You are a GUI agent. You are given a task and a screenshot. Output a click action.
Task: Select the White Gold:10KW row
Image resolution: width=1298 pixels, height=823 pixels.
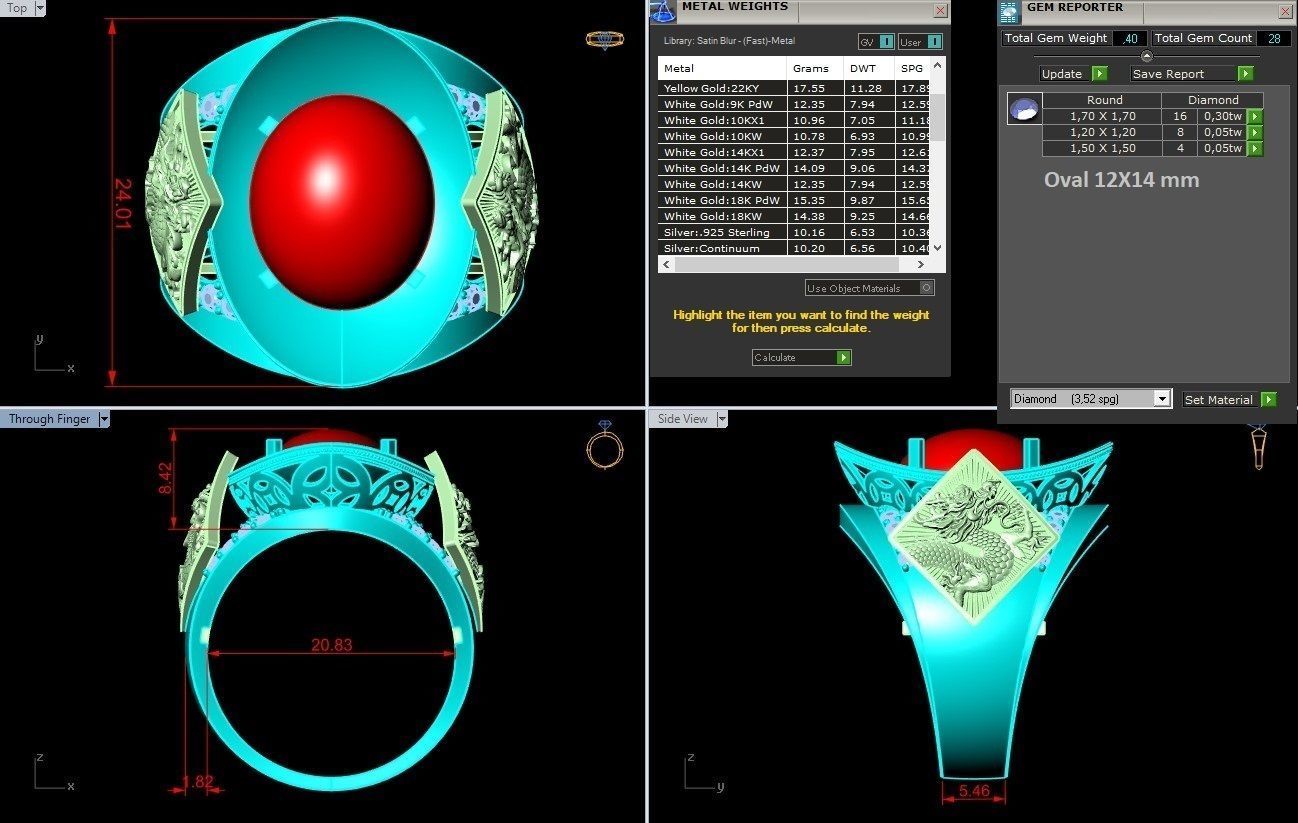(x=794, y=136)
